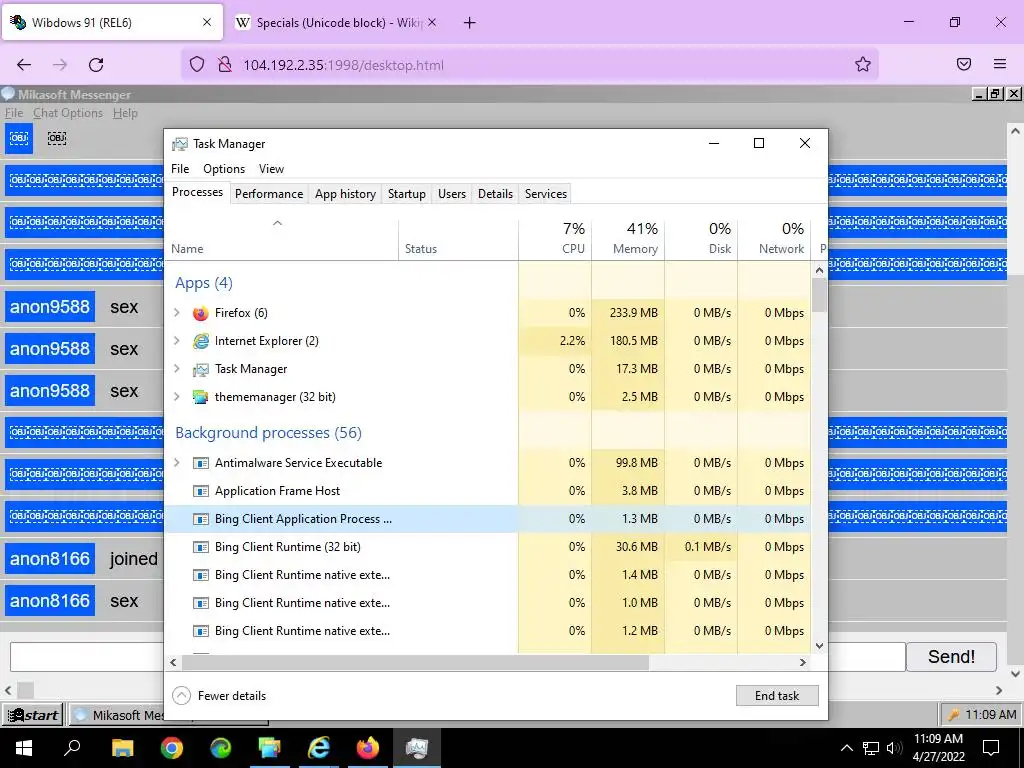
Task: Sort processes by Memory column
Action: tap(628, 239)
